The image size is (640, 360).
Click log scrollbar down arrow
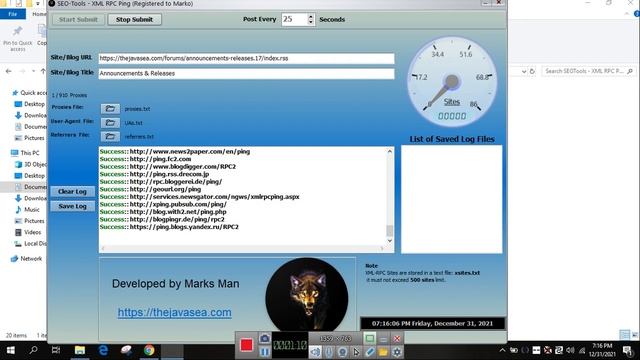[389, 240]
